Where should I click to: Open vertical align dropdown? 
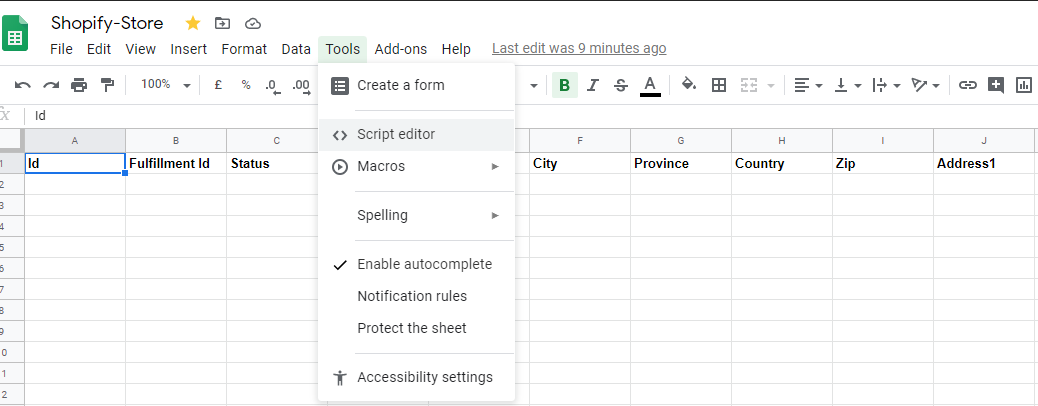[x=847, y=85]
